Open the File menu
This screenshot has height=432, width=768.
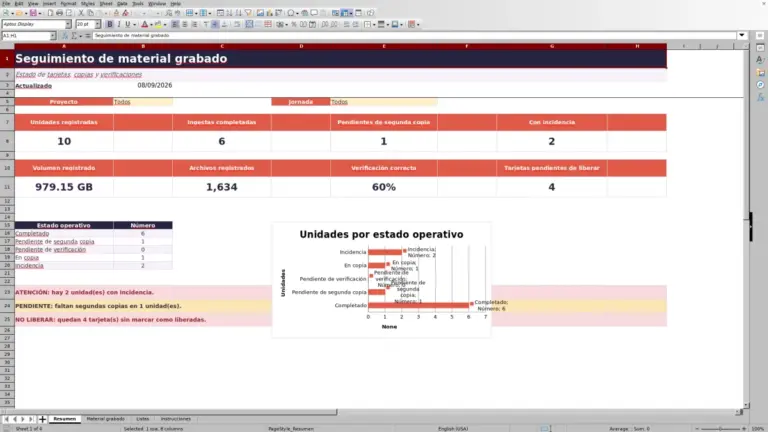[x=6, y=3]
